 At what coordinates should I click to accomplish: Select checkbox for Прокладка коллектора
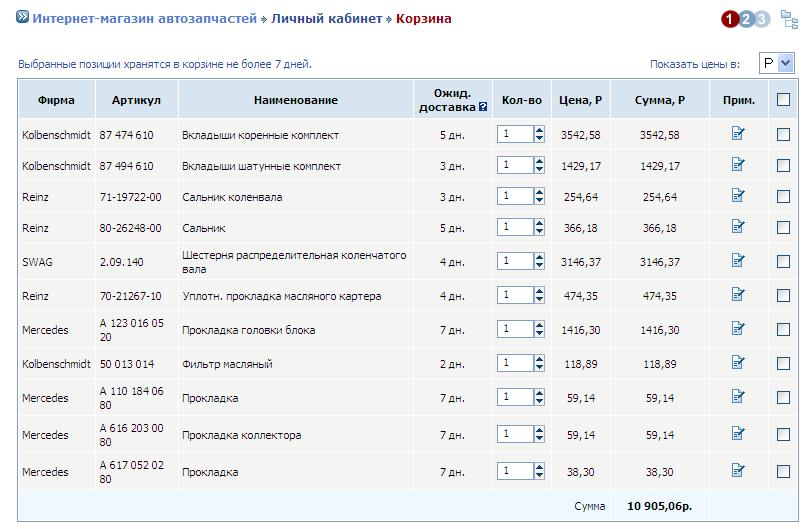click(x=783, y=434)
